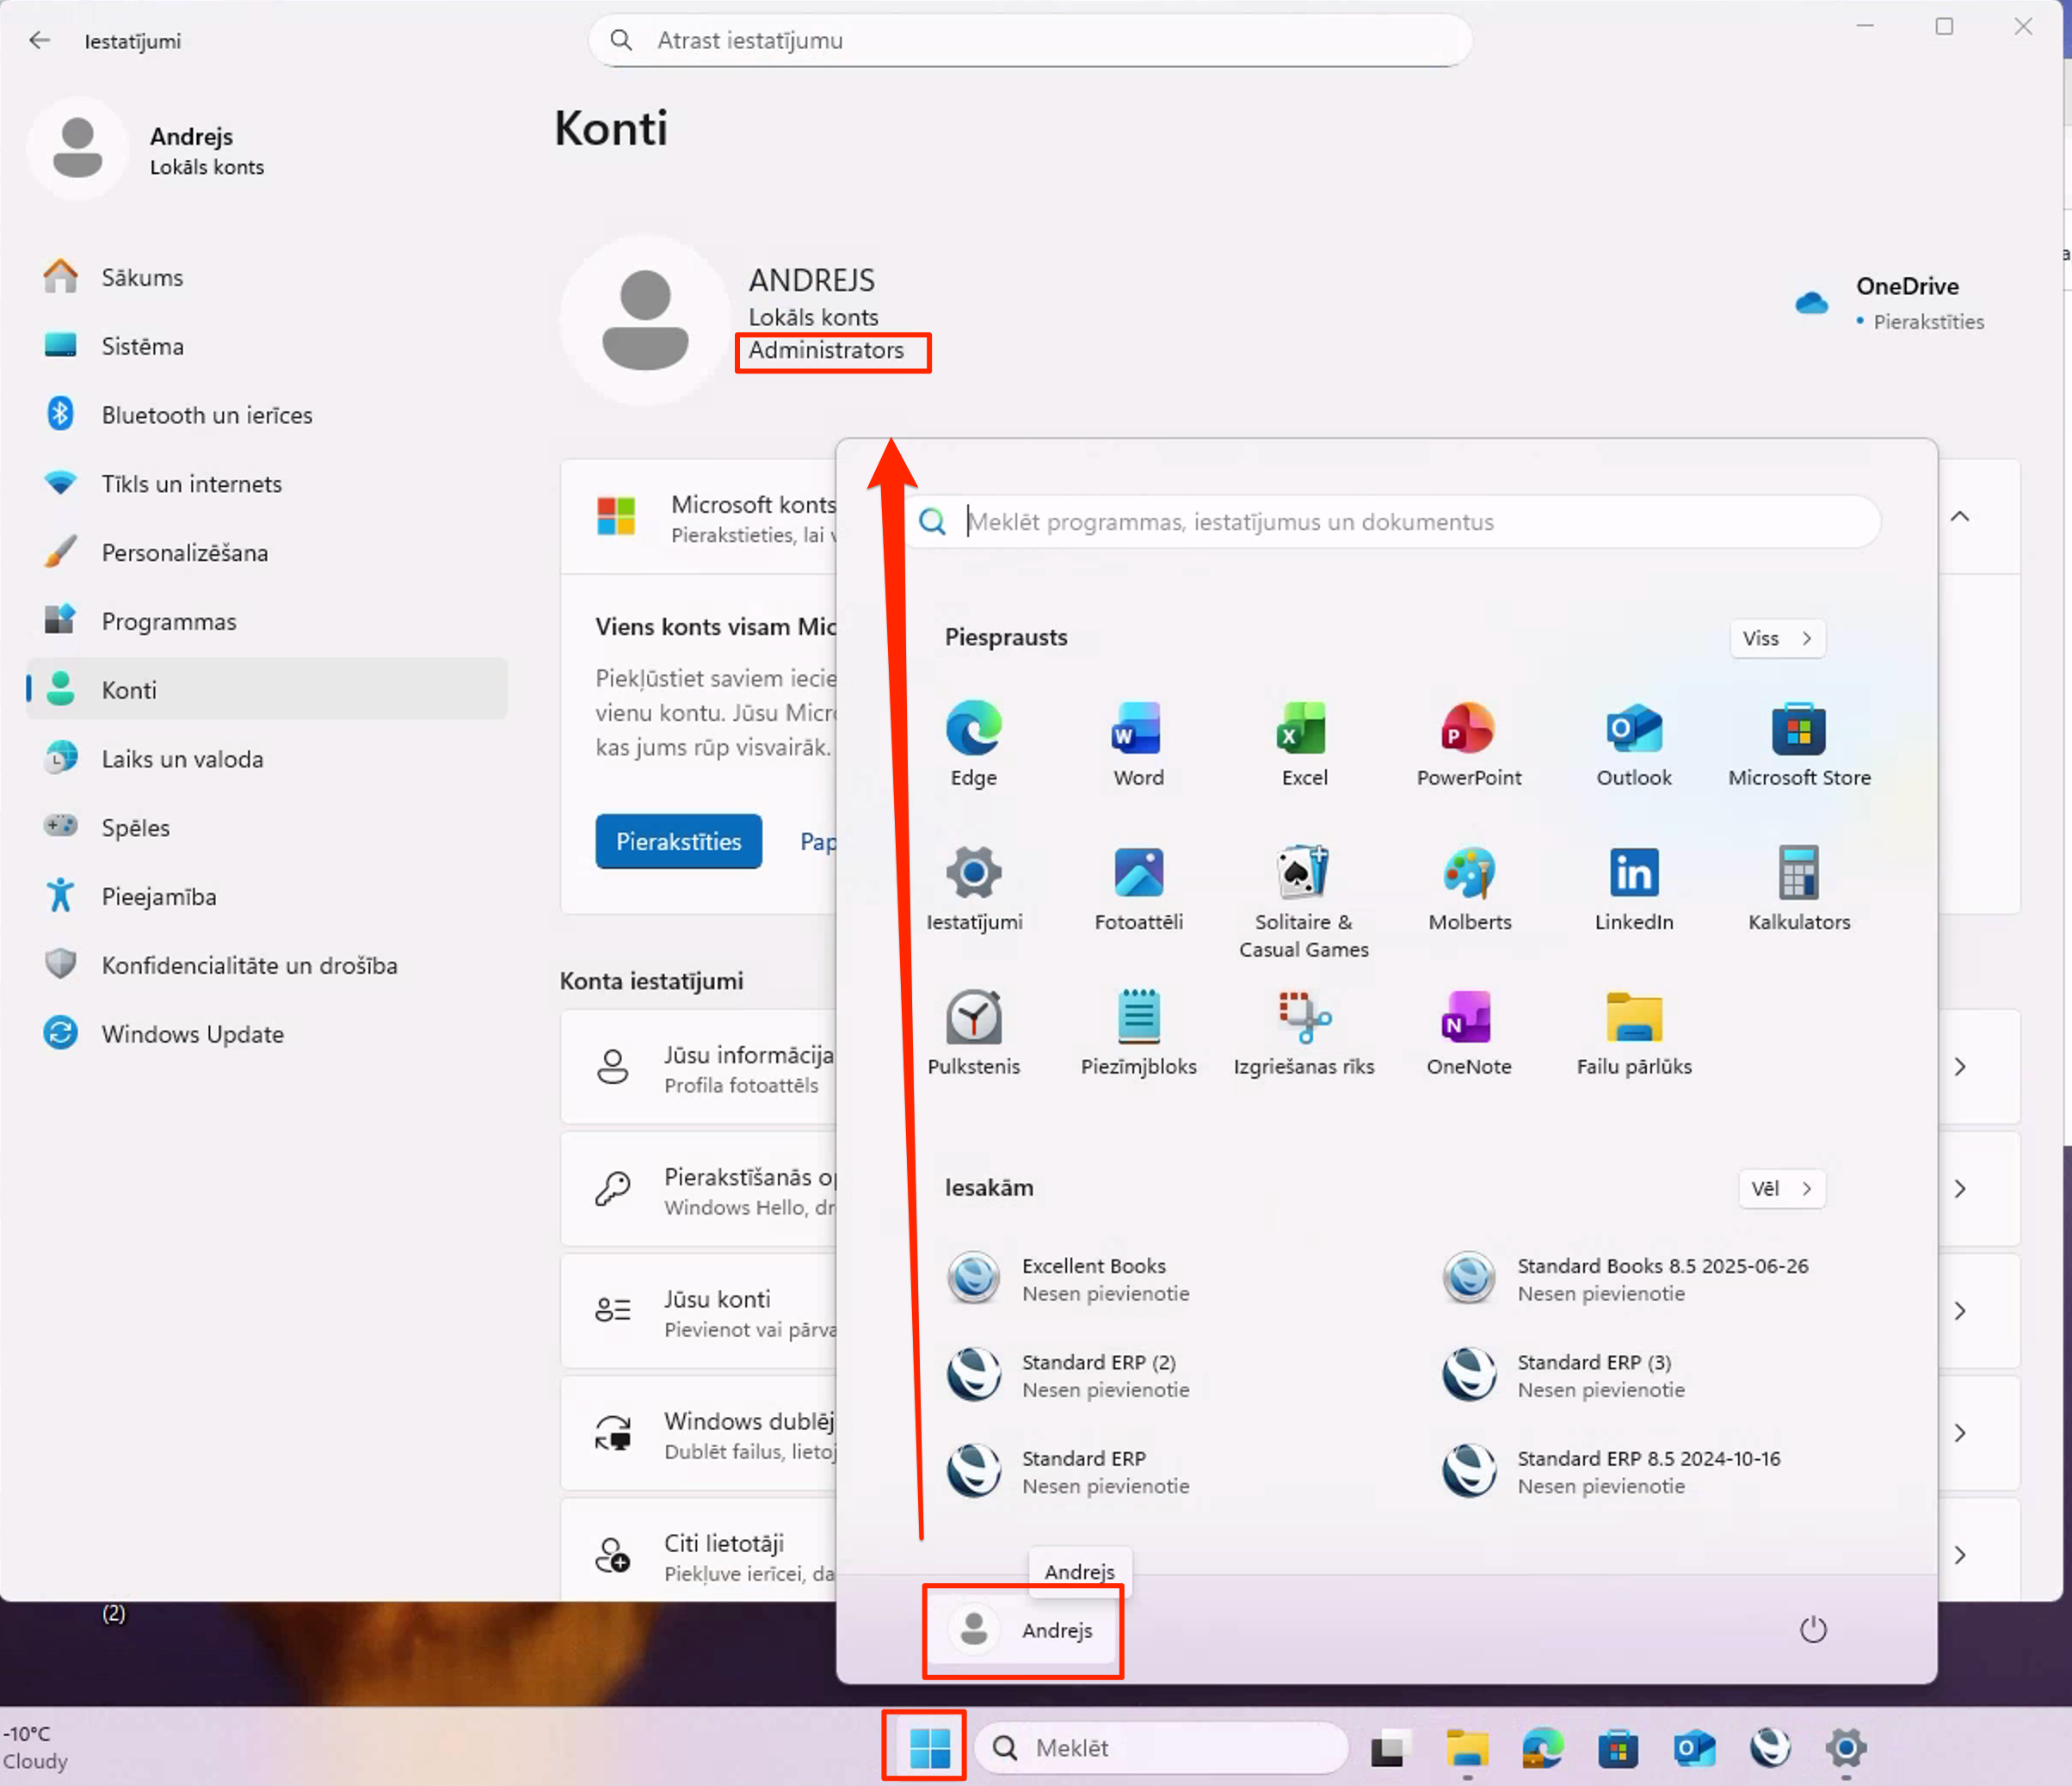This screenshot has width=2072, height=1786.
Task: Open Standard ERP (2) recommended item
Action: pos(1098,1375)
